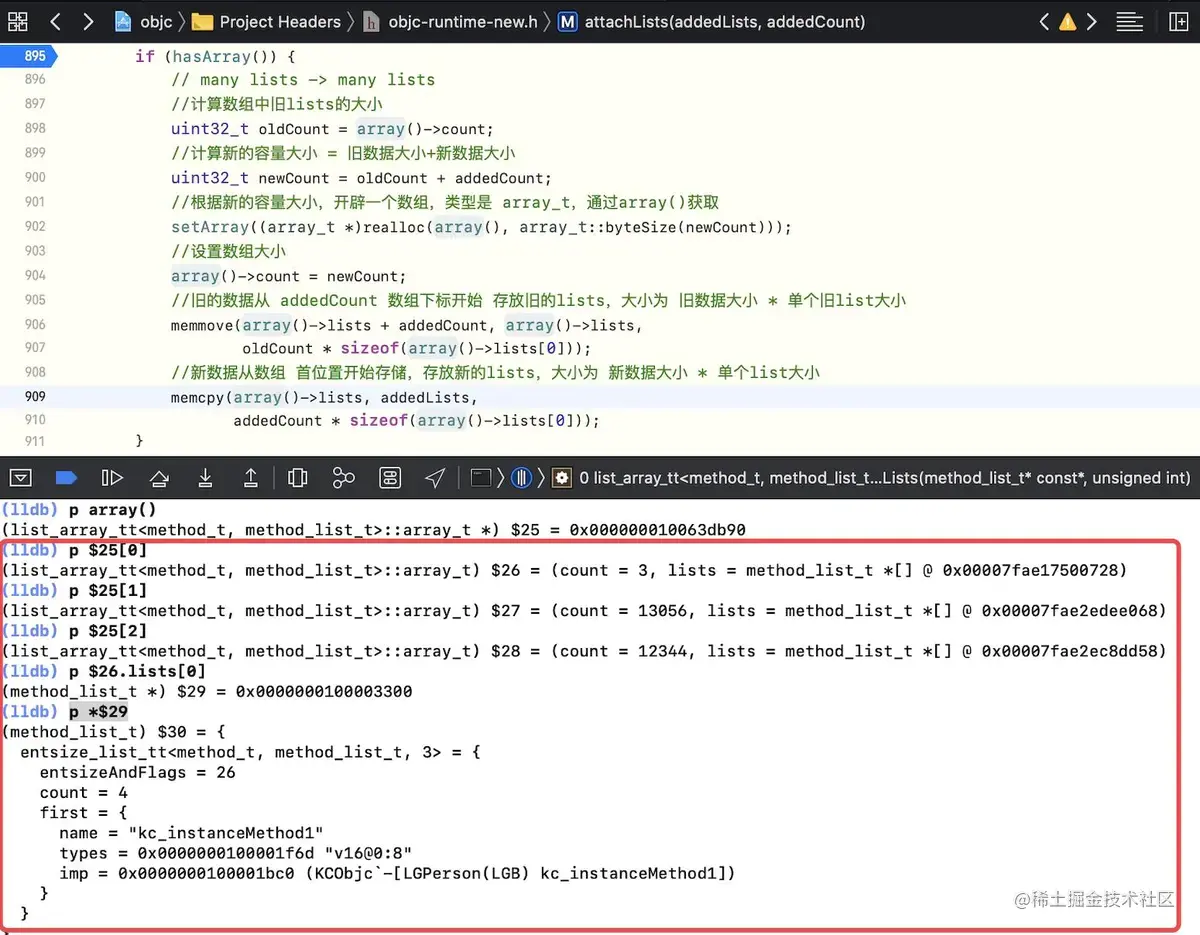1200x935 pixels.
Task: Continue program execution
Action: [112, 478]
